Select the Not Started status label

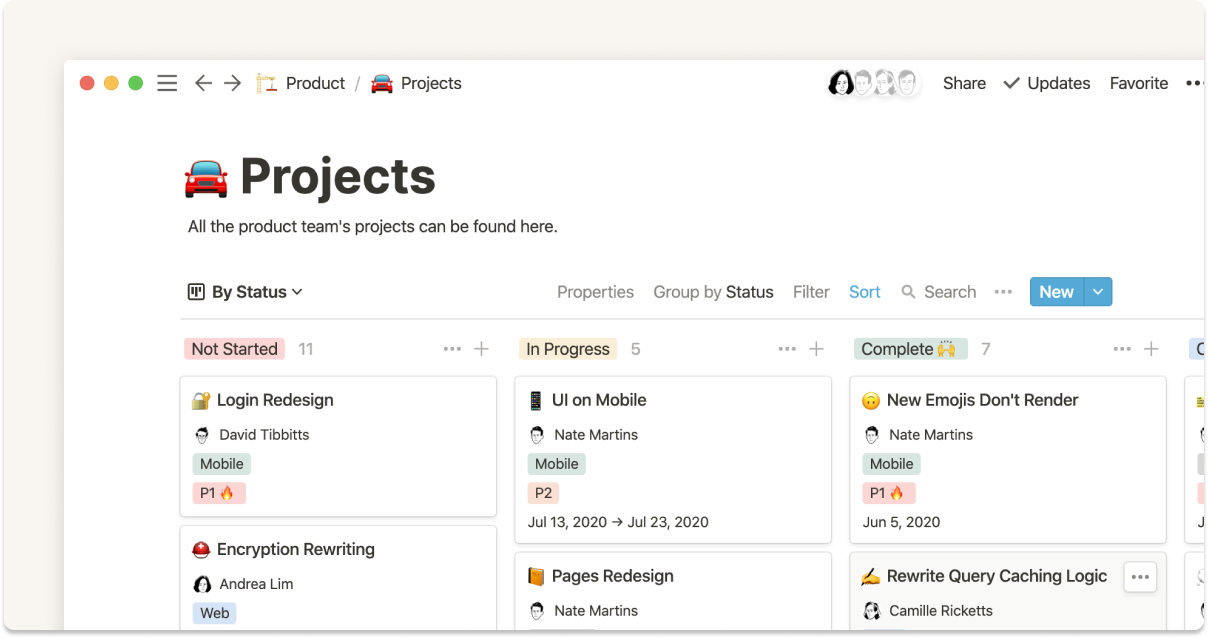tap(235, 349)
